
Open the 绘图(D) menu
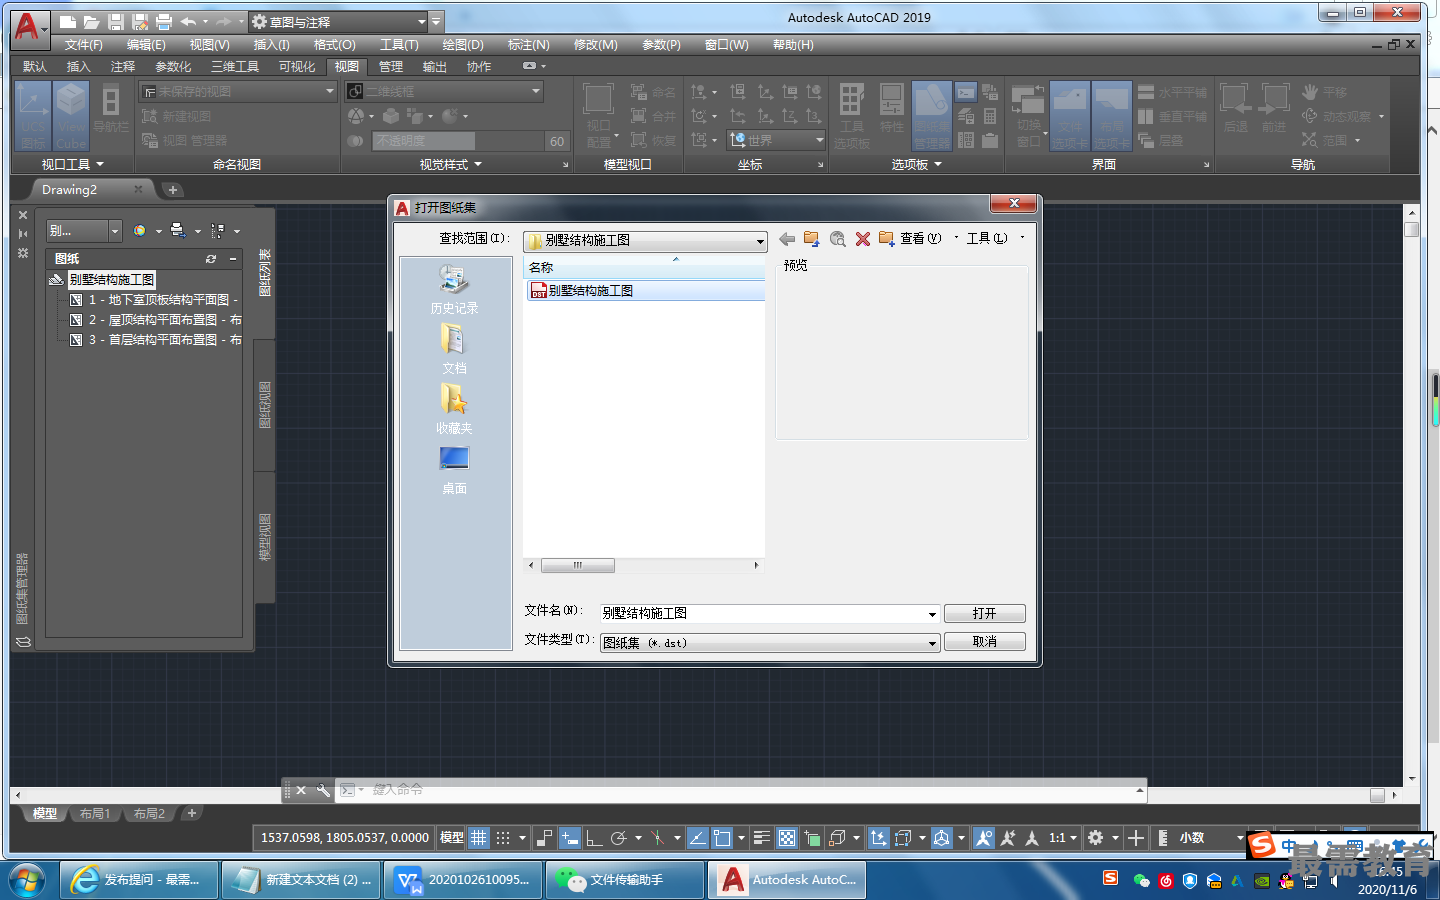[463, 45]
